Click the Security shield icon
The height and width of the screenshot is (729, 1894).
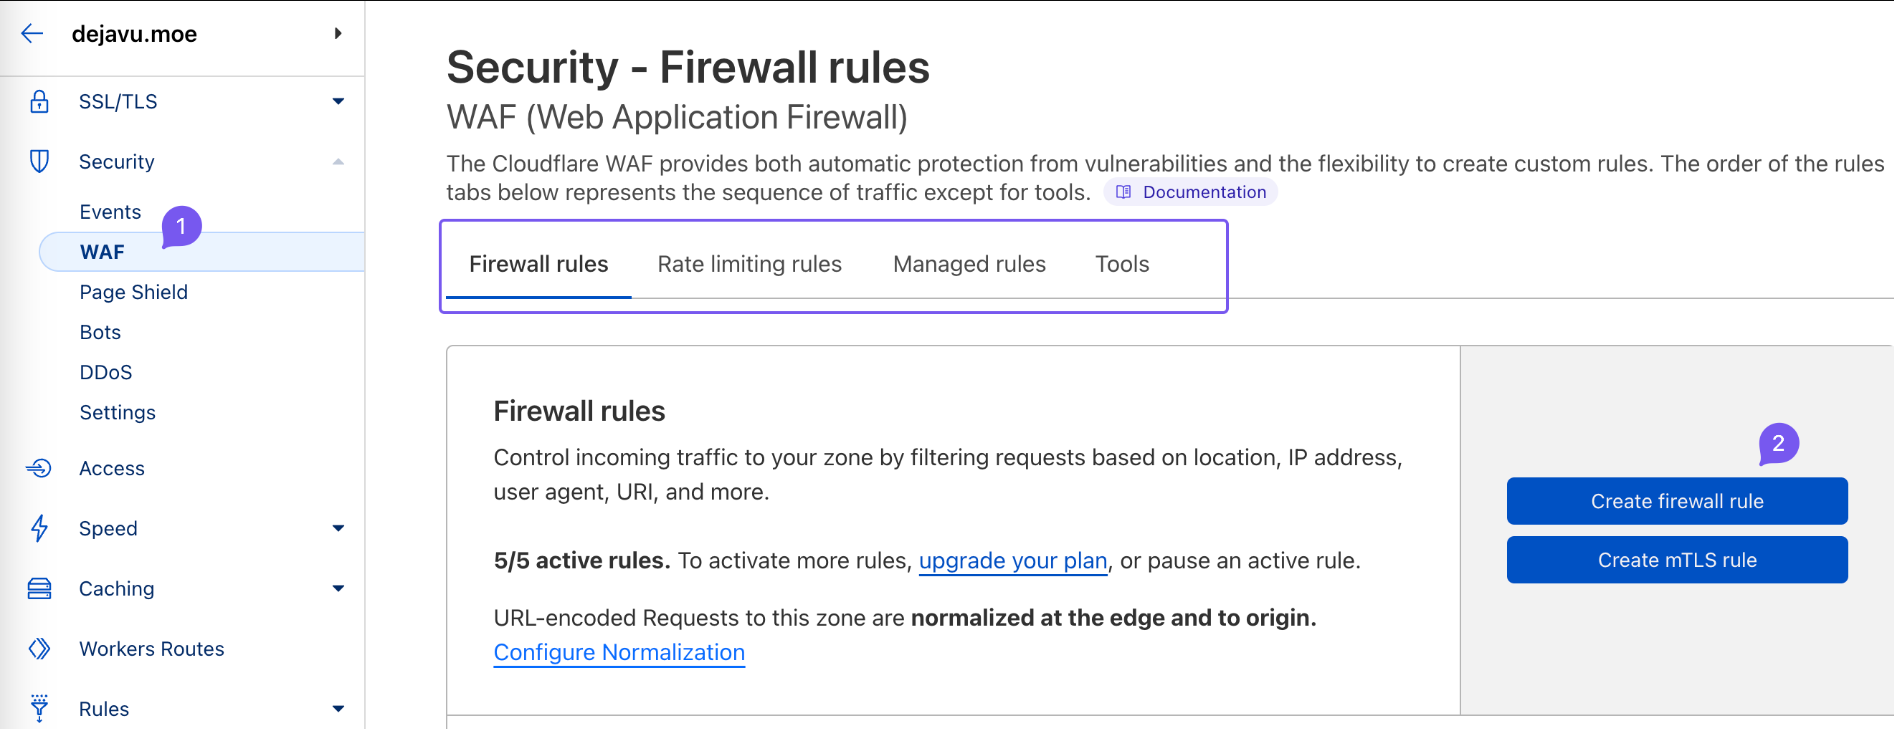[39, 162]
